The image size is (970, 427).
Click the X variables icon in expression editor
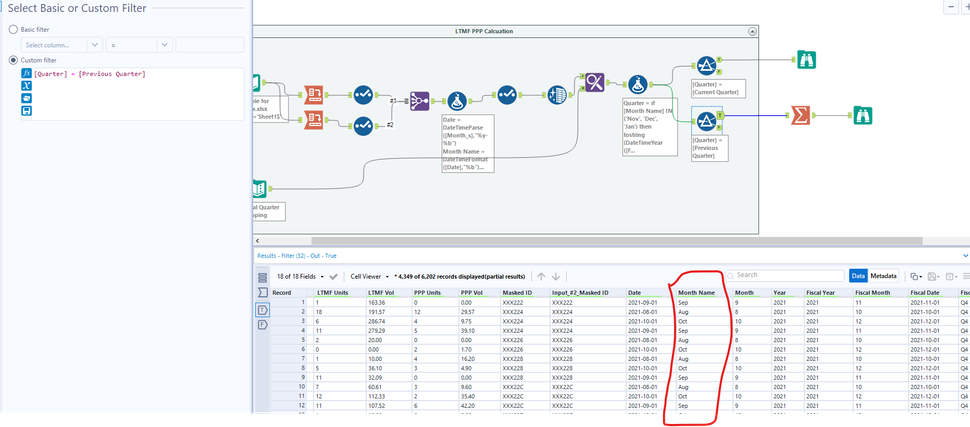26,86
